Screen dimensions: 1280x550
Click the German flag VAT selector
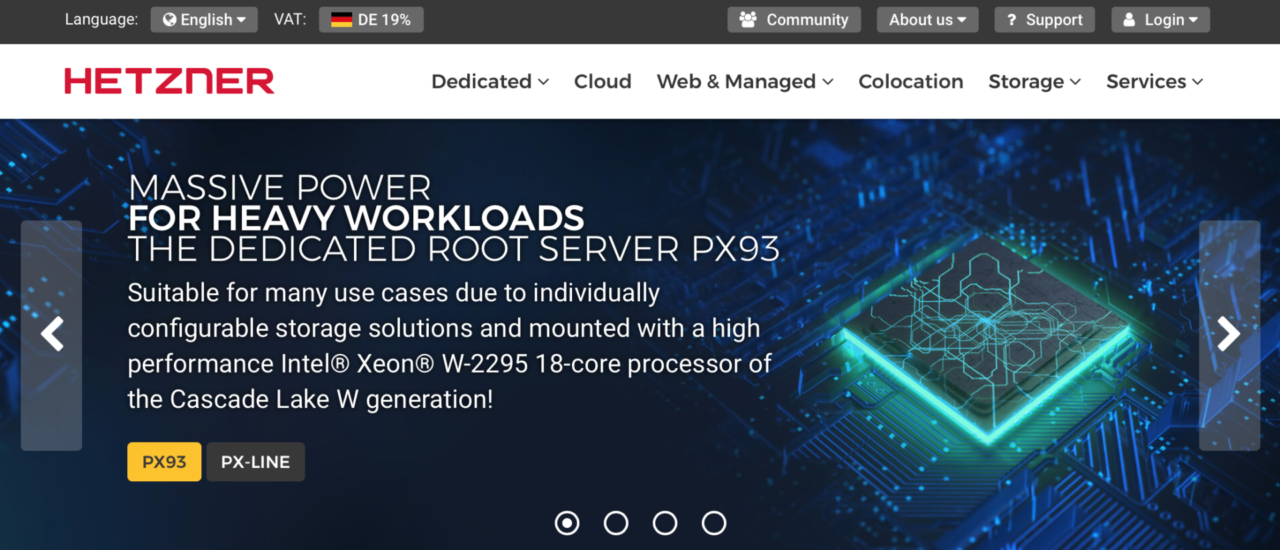click(x=371, y=20)
